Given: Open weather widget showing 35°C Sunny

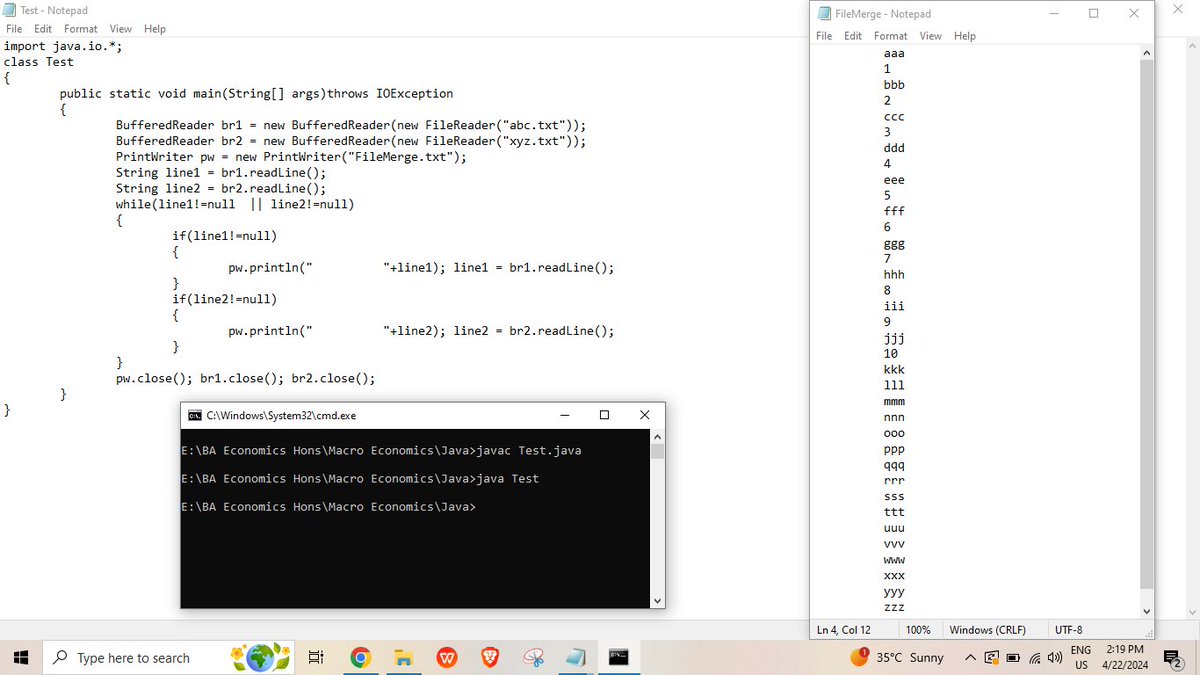Looking at the screenshot, I should point(898,657).
